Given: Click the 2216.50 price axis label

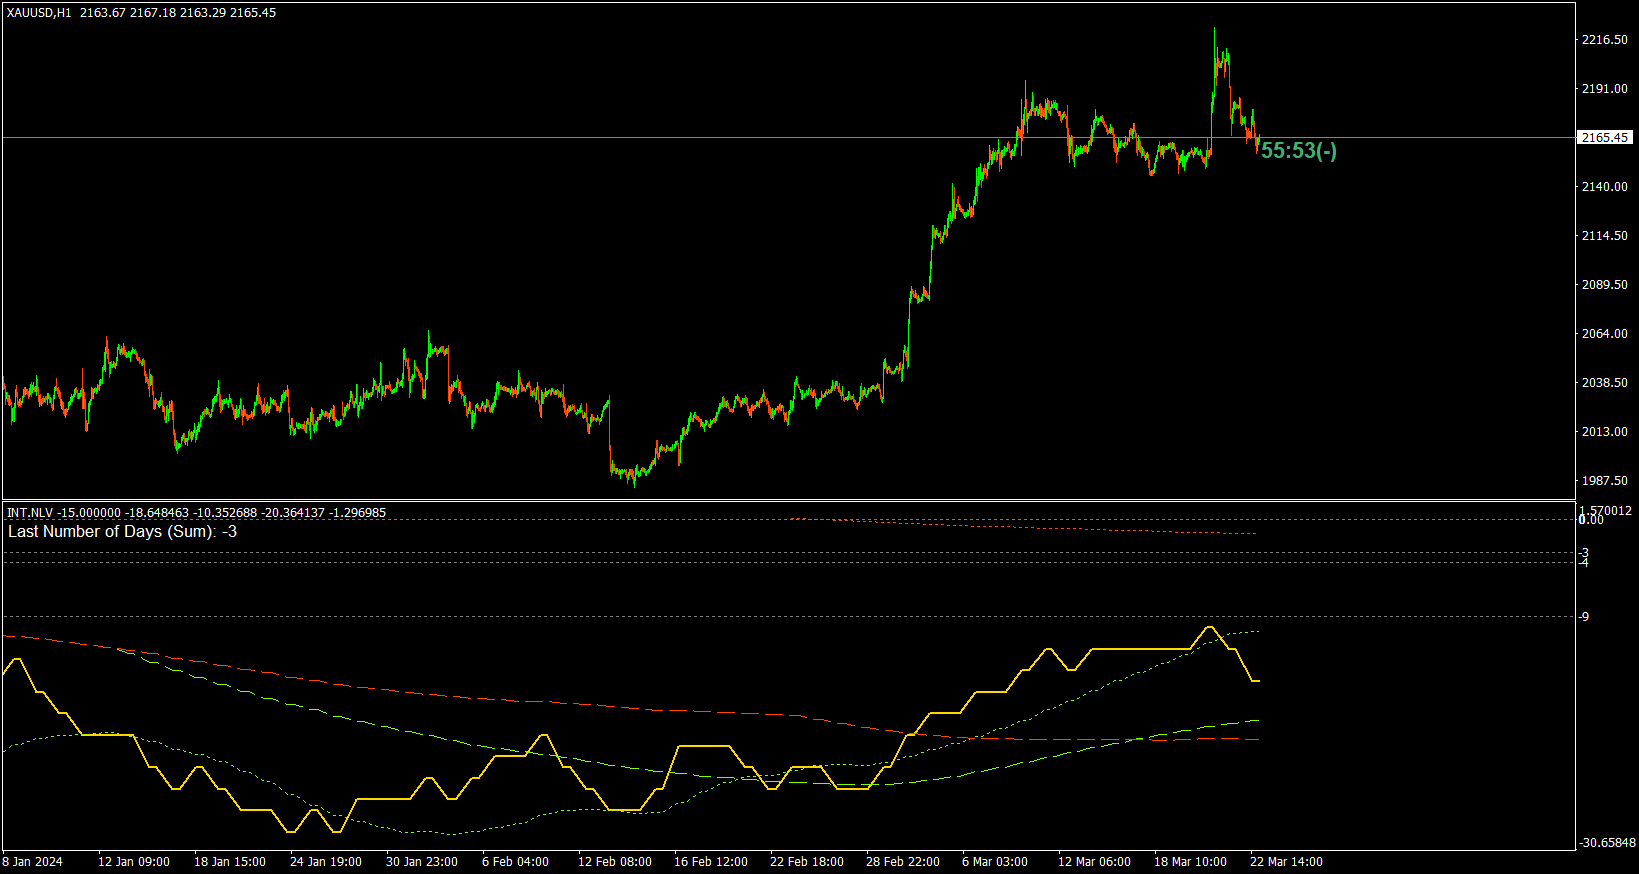Looking at the screenshot, I should tap(1604, 40).
